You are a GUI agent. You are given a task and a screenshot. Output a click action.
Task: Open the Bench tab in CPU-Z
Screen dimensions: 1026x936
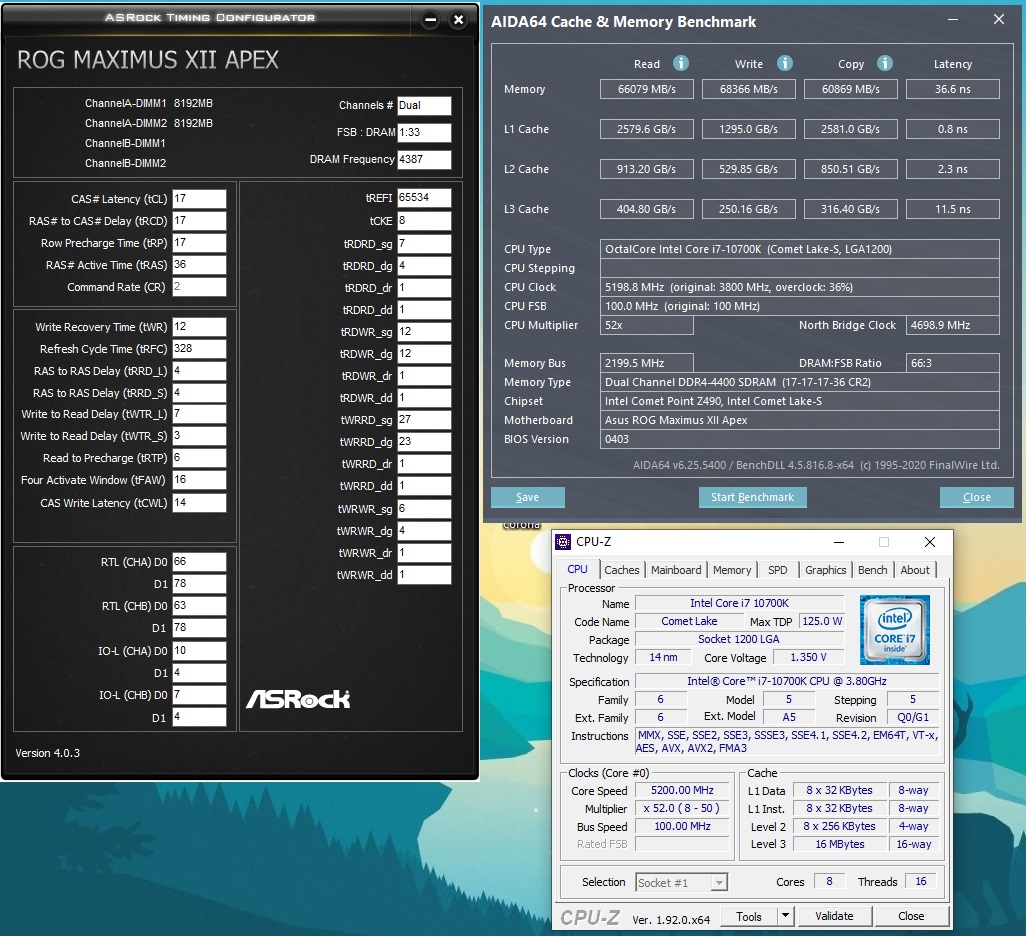[872, 570]
